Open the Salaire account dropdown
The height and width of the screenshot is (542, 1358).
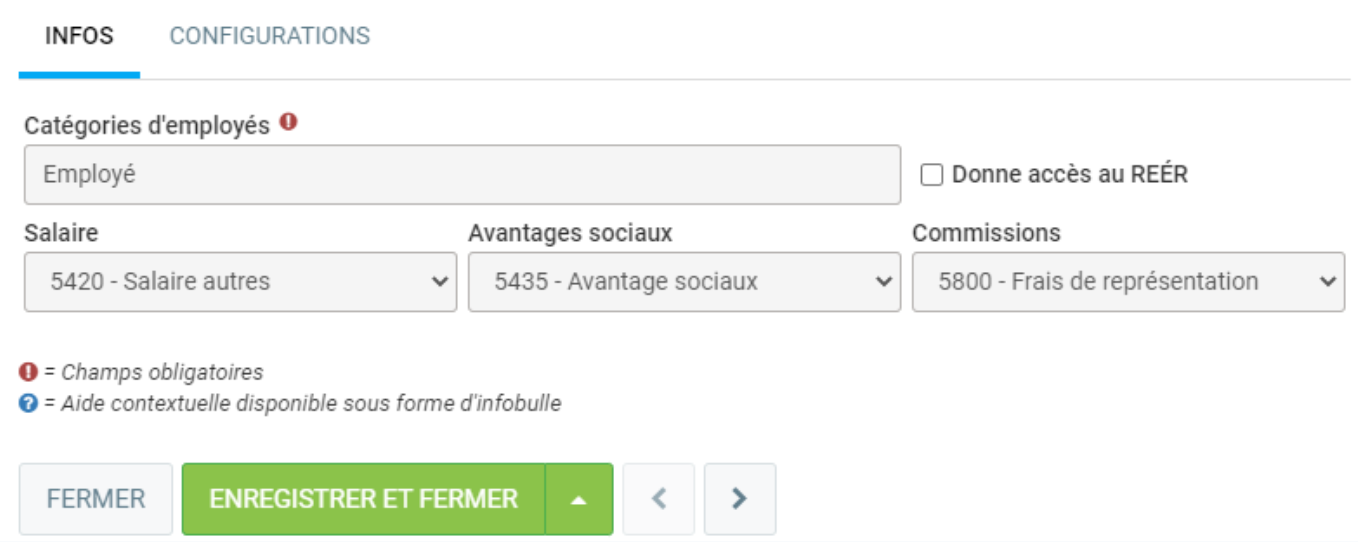(240, 282)
